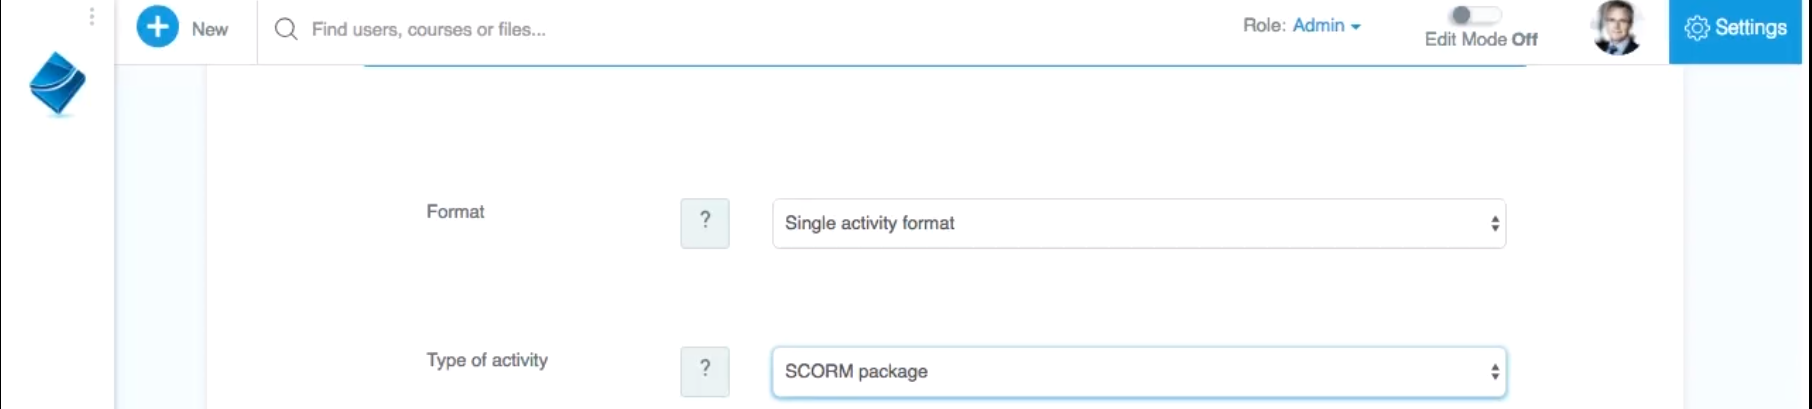Click the blue plus New icon

pos(157,27)
